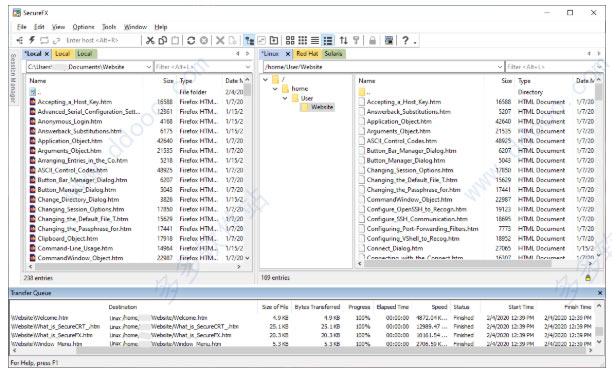Open the File menu
The image size is (612, 372).
pyautogui.click(x=22, y=27)
